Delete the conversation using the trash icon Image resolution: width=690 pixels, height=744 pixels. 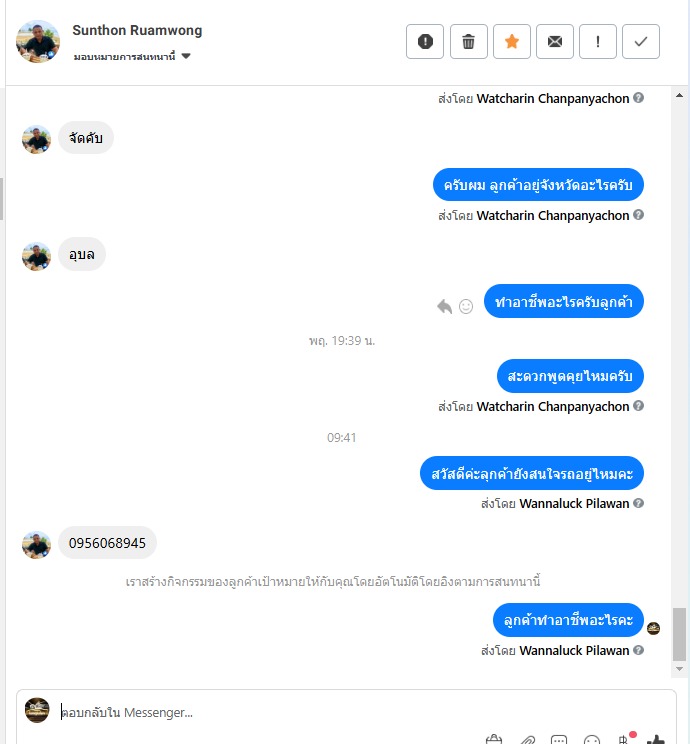(468, 42)
